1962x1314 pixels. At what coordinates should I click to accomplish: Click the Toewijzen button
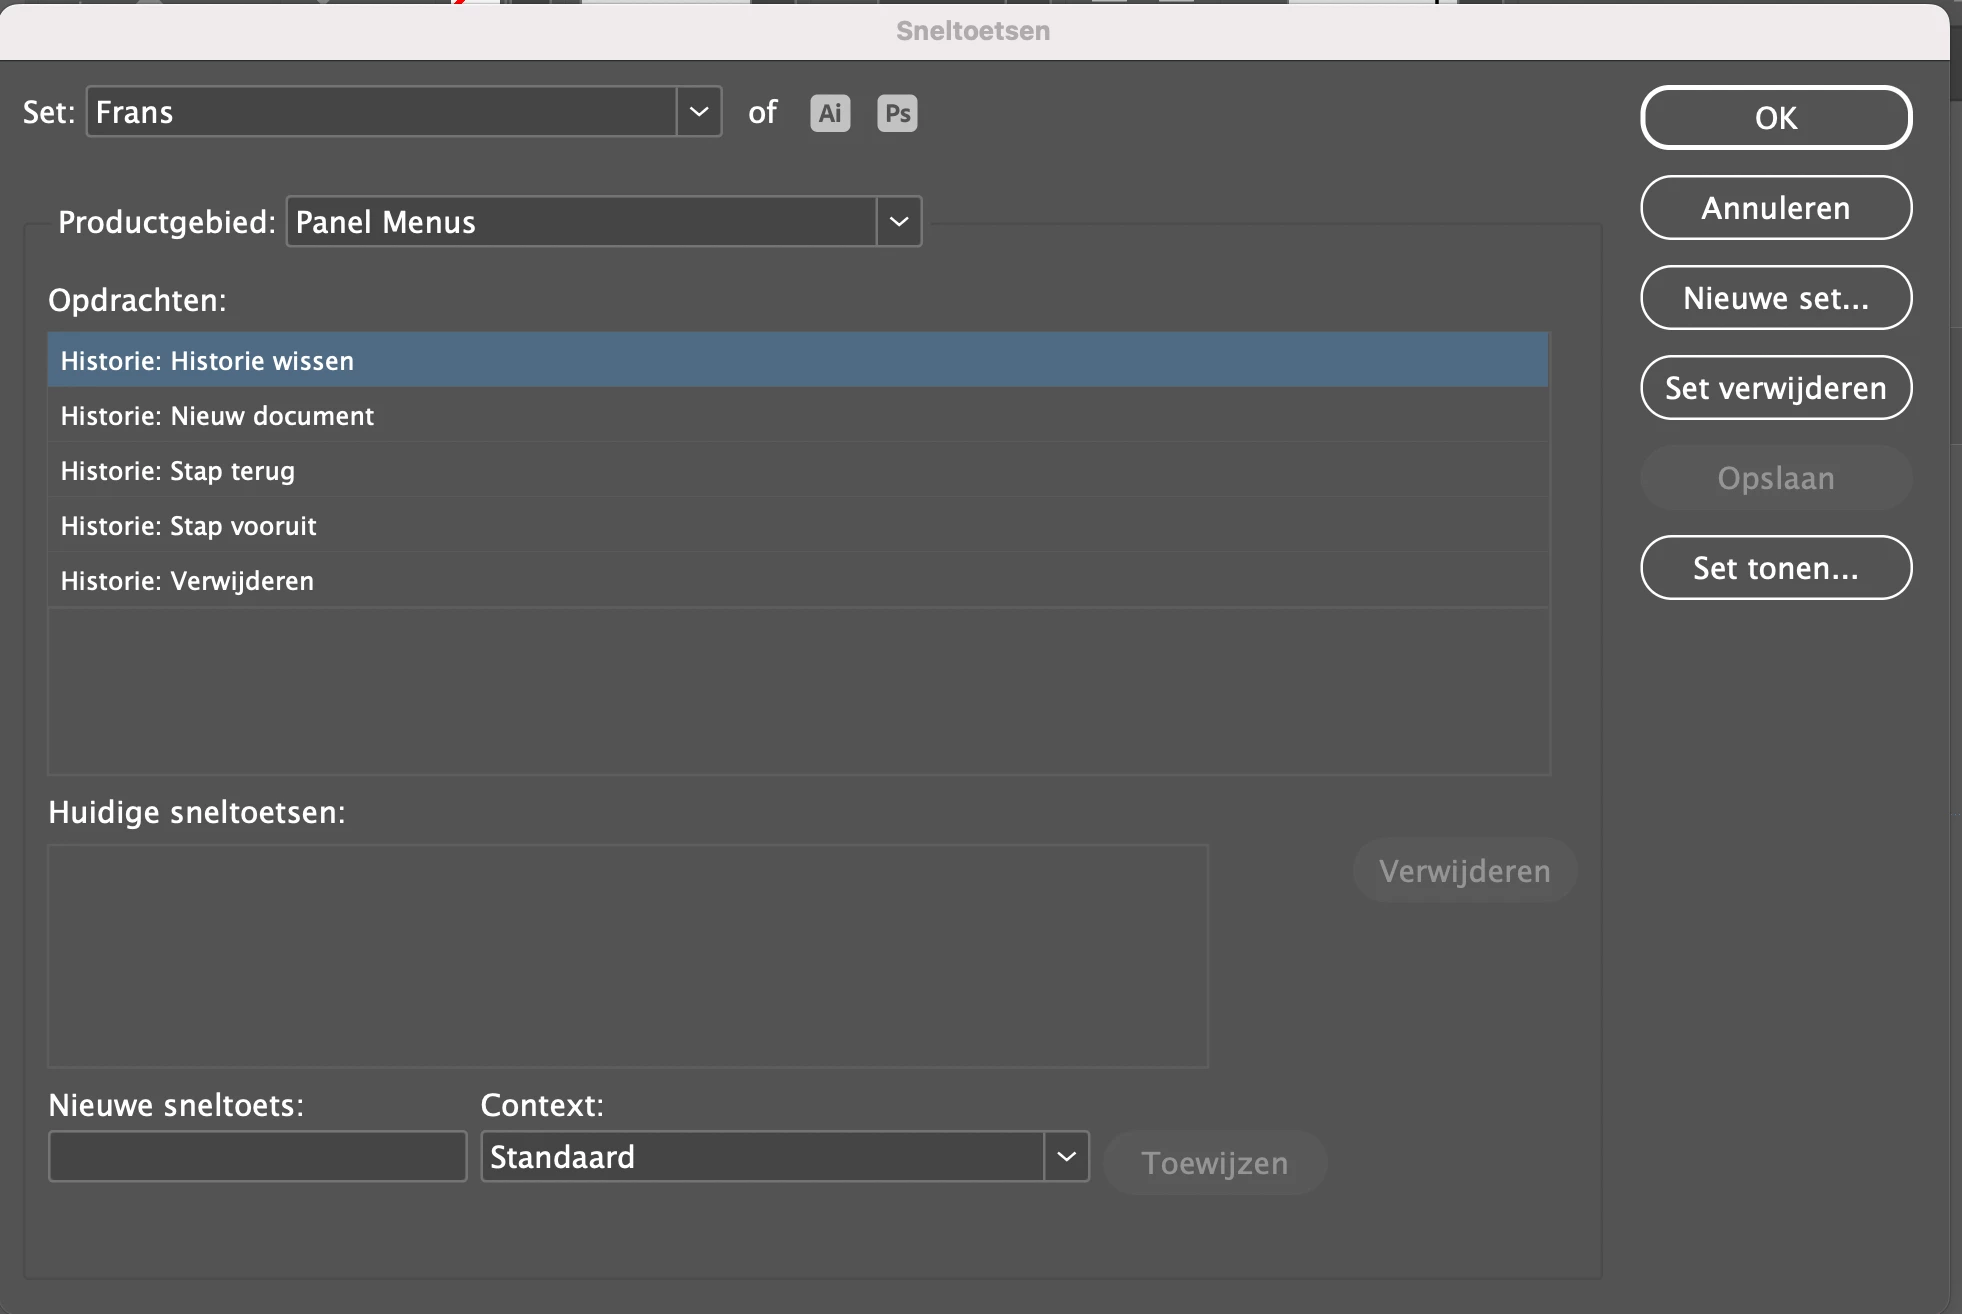(1214, 1163)
